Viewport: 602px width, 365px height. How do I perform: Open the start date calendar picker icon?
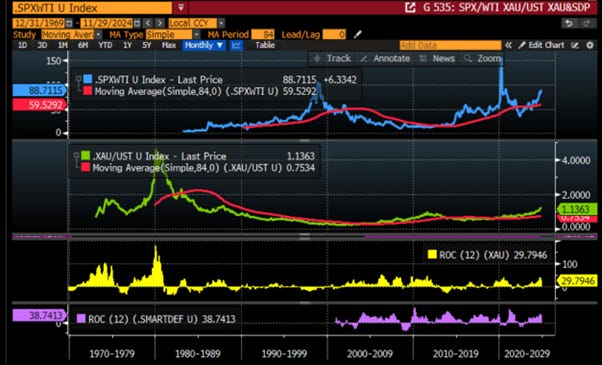coord(69,23)
